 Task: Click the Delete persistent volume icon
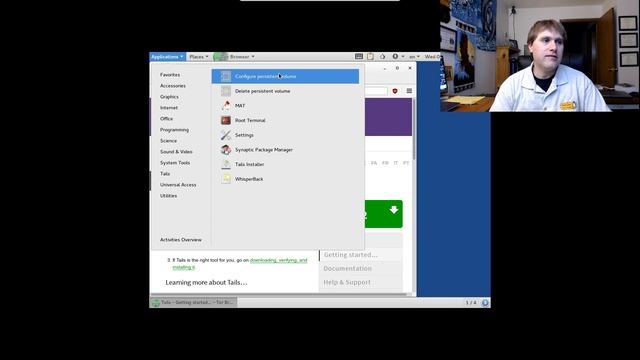(226, 91)
